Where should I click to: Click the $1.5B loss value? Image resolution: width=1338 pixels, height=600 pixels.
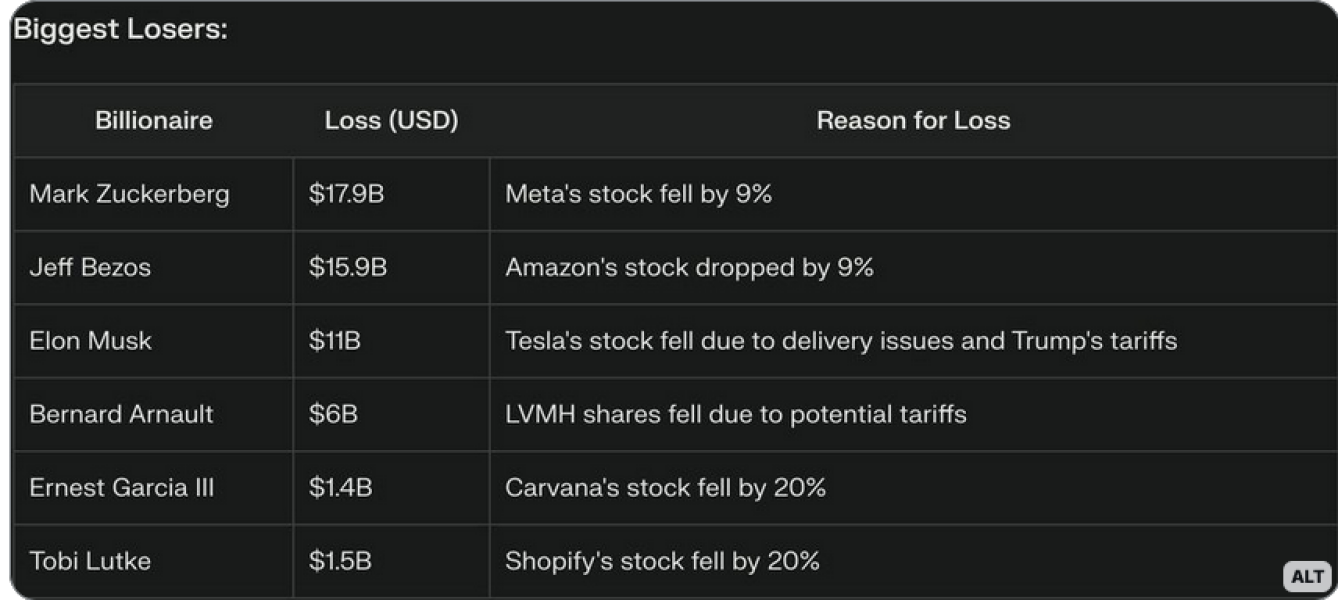340,561
